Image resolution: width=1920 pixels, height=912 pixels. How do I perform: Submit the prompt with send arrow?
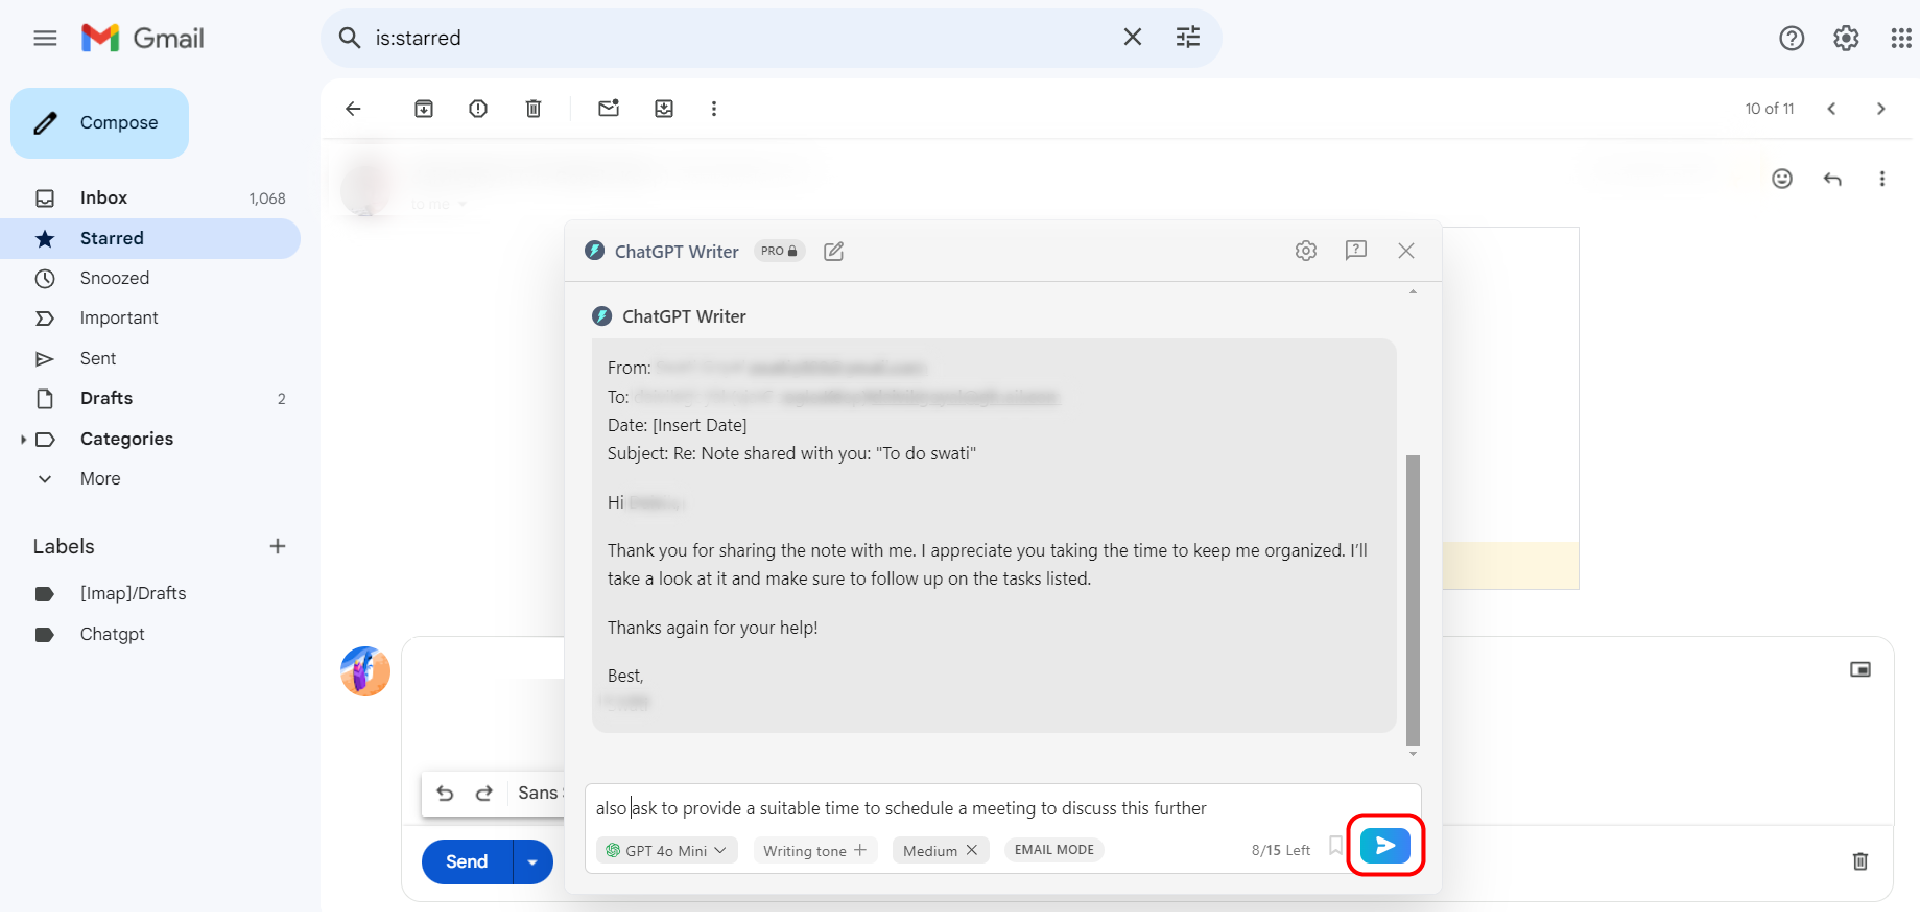point(1385,846)
